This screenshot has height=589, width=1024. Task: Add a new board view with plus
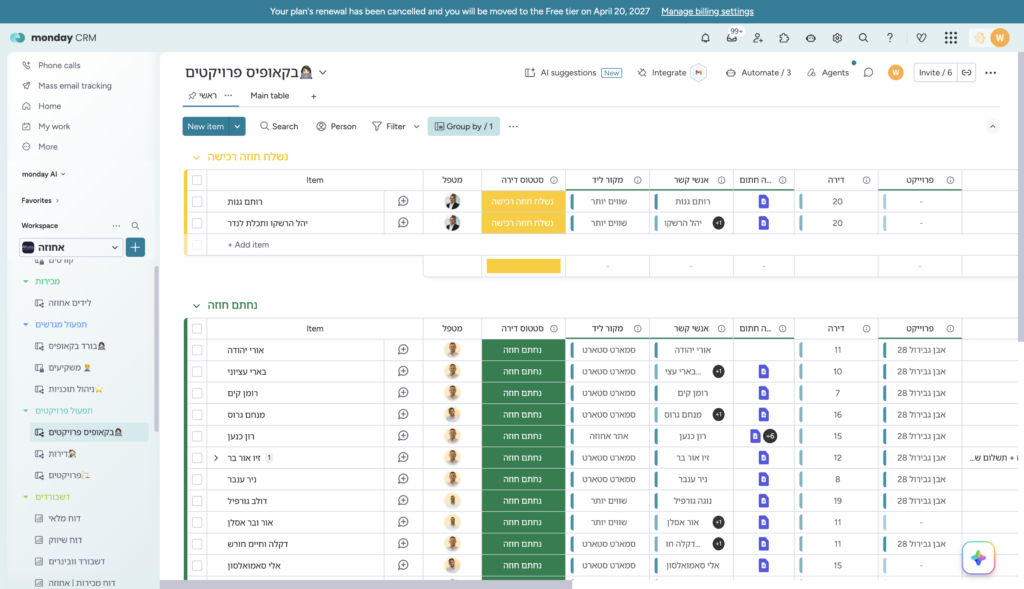pos(313,96)
